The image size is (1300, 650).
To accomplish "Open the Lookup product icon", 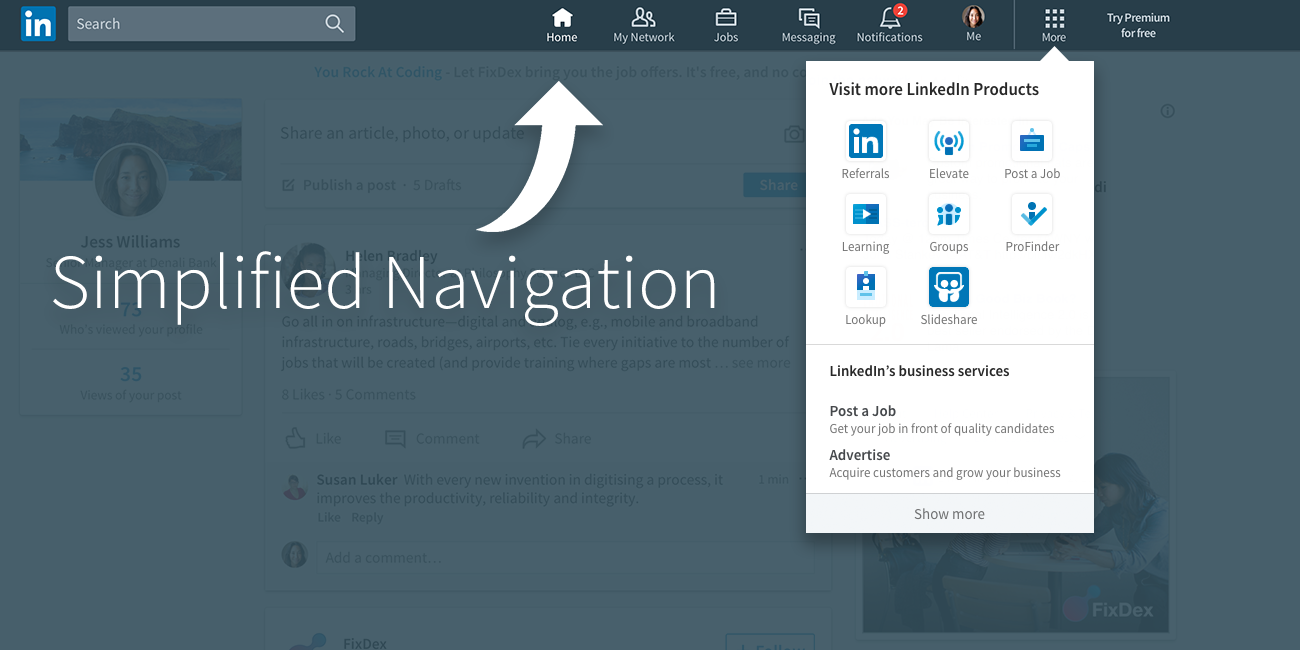I will click(865, 287).
